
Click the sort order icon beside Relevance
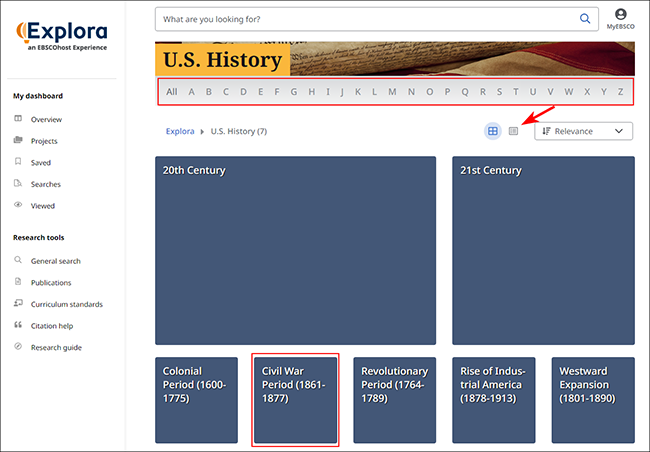click(x=546, y=131)
